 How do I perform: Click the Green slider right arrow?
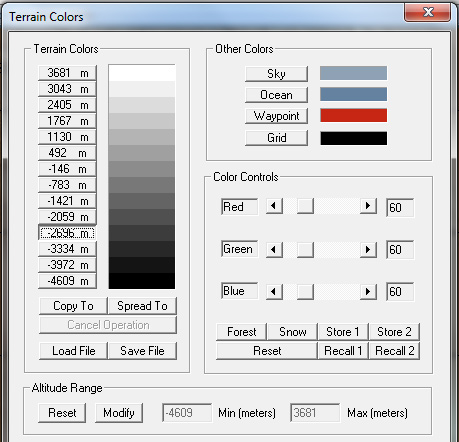click(x=368, y=249)
